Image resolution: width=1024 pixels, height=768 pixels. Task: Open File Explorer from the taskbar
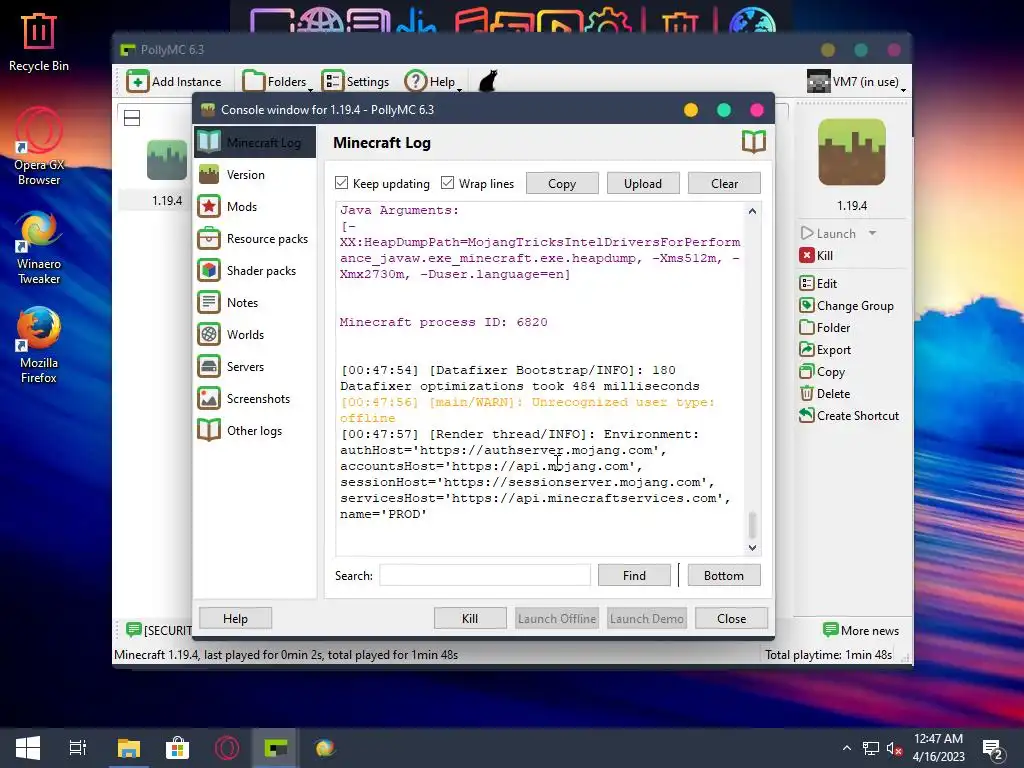129,748
